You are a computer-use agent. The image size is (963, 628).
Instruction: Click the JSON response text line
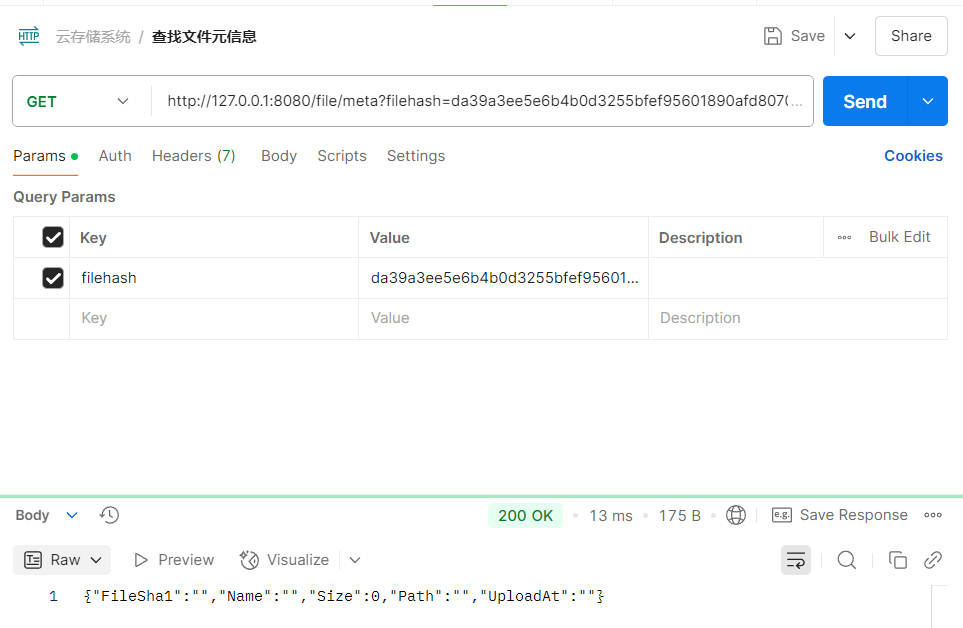click(344, 596)
